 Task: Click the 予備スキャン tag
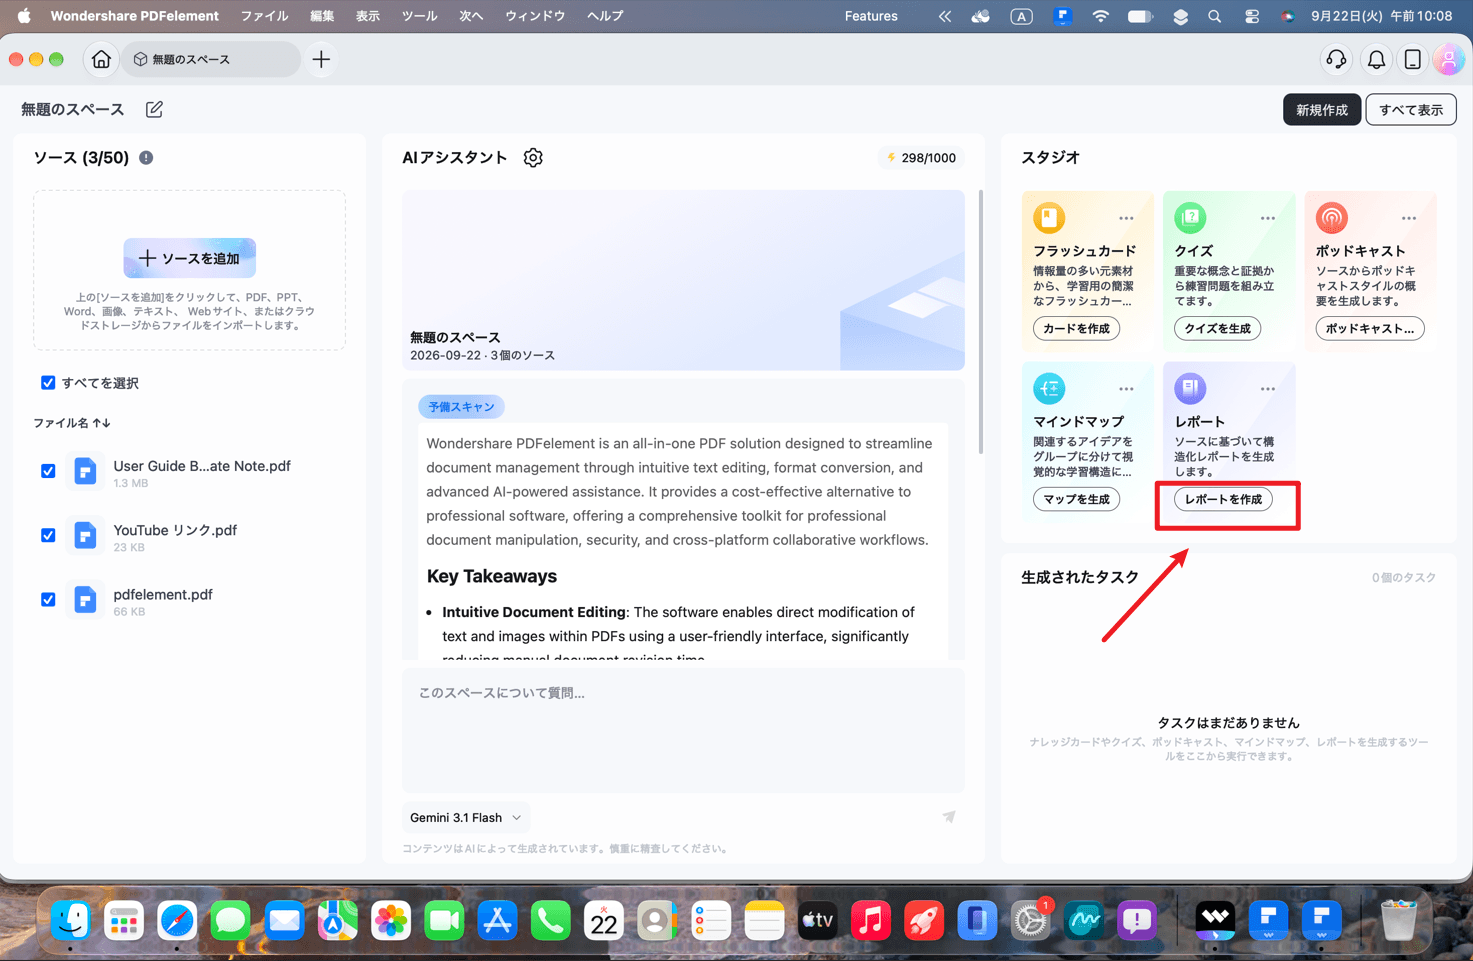(x=462, y=407)
